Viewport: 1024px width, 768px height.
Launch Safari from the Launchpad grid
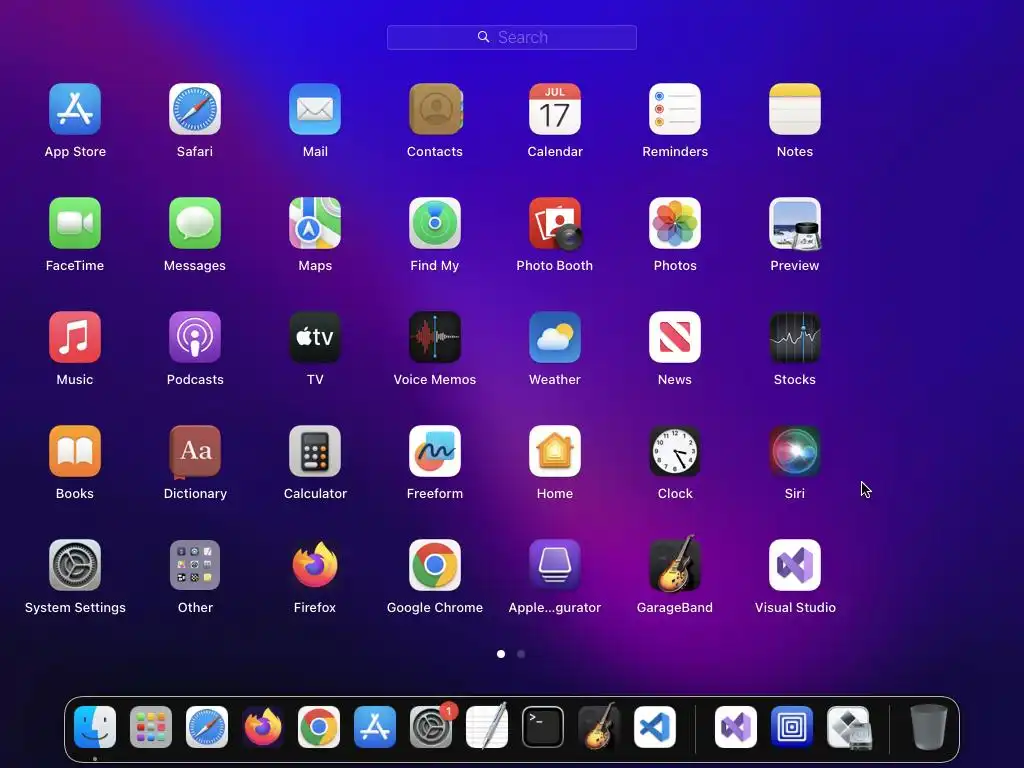(x=195, y=109)
